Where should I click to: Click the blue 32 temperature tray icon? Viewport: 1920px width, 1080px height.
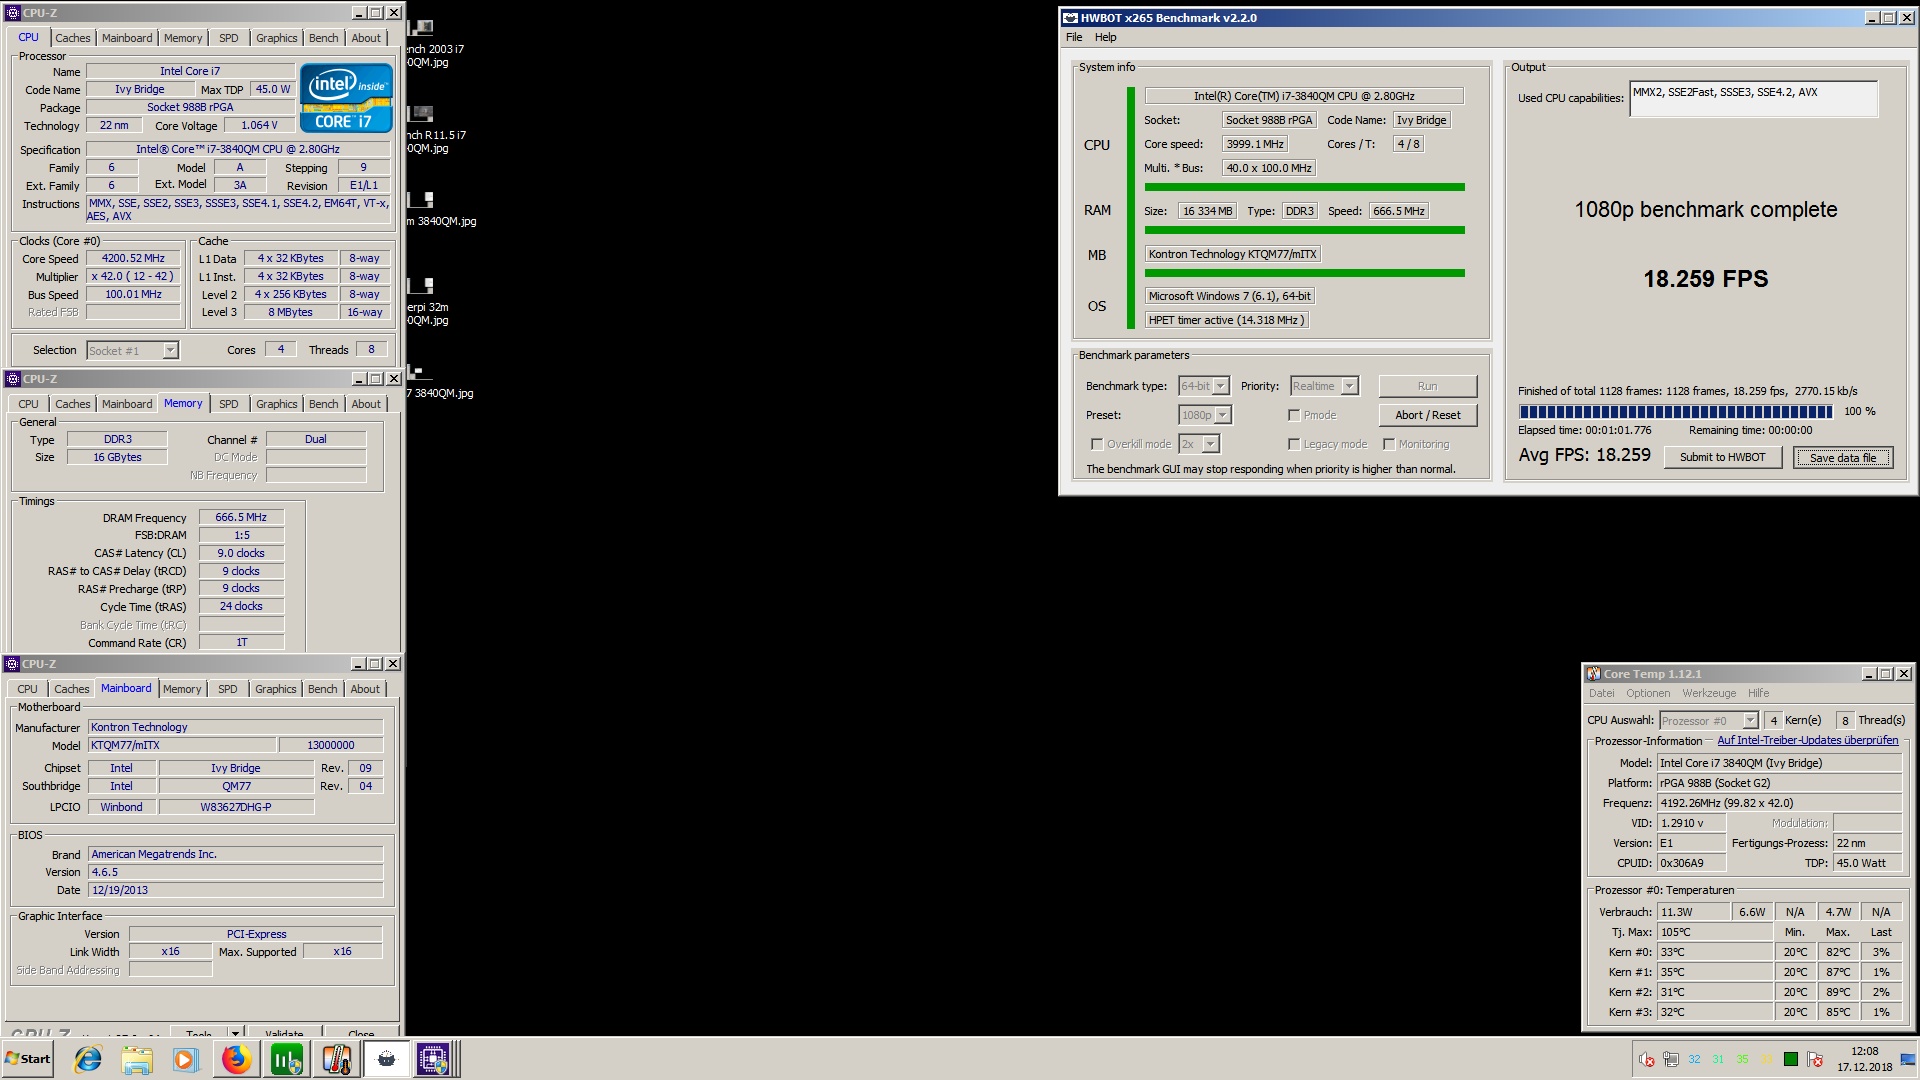(1695, 1059)
